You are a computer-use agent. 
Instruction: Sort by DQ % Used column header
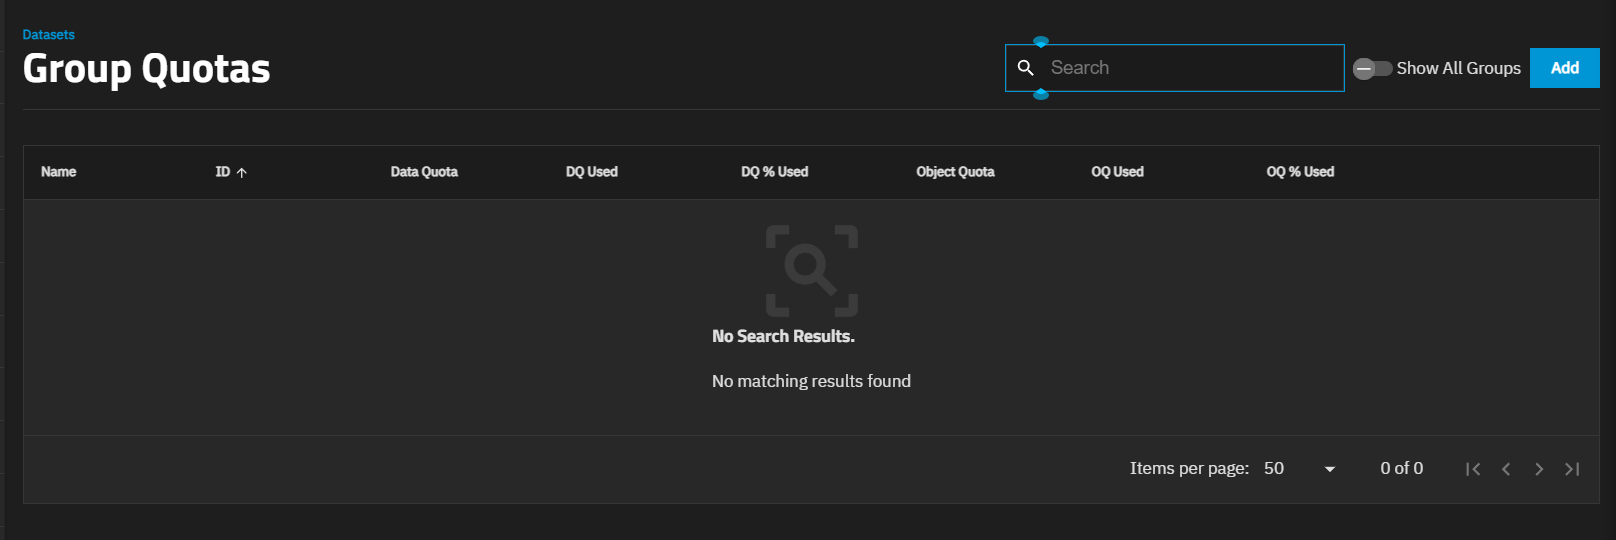coord(775,172)
